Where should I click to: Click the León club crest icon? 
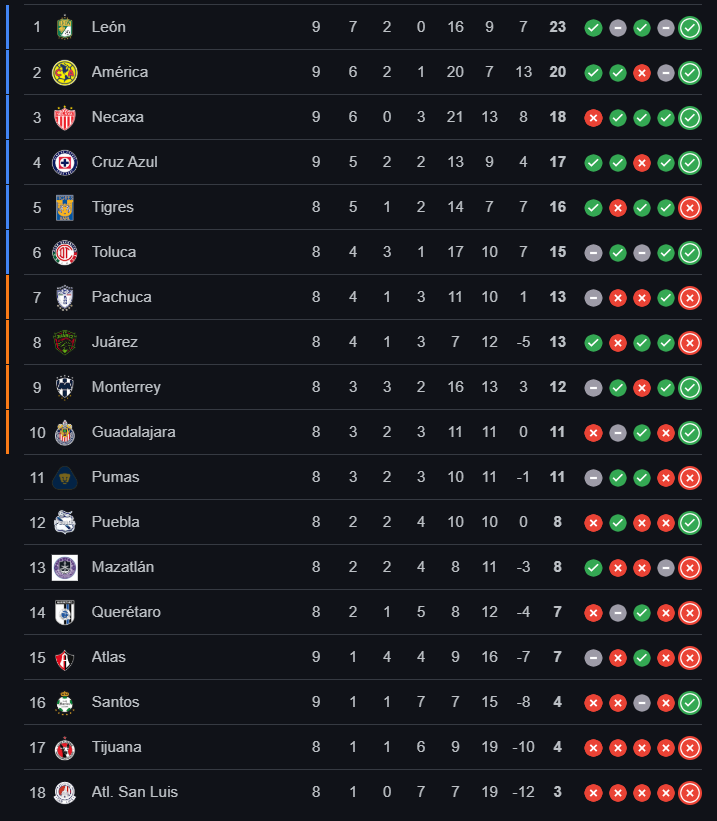click(64, 27)
